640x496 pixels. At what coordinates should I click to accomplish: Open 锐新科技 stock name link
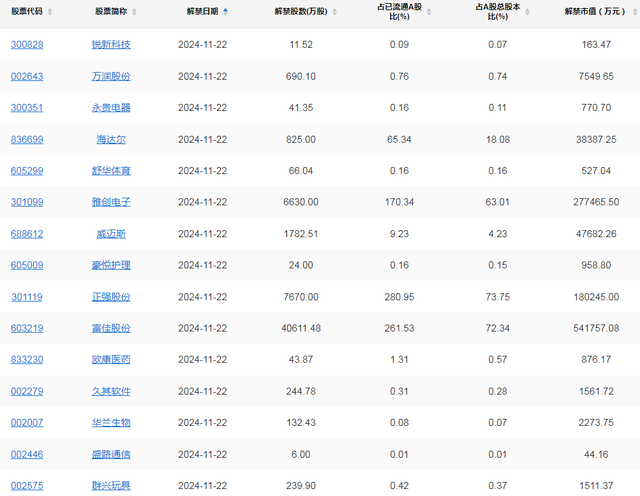111,44
